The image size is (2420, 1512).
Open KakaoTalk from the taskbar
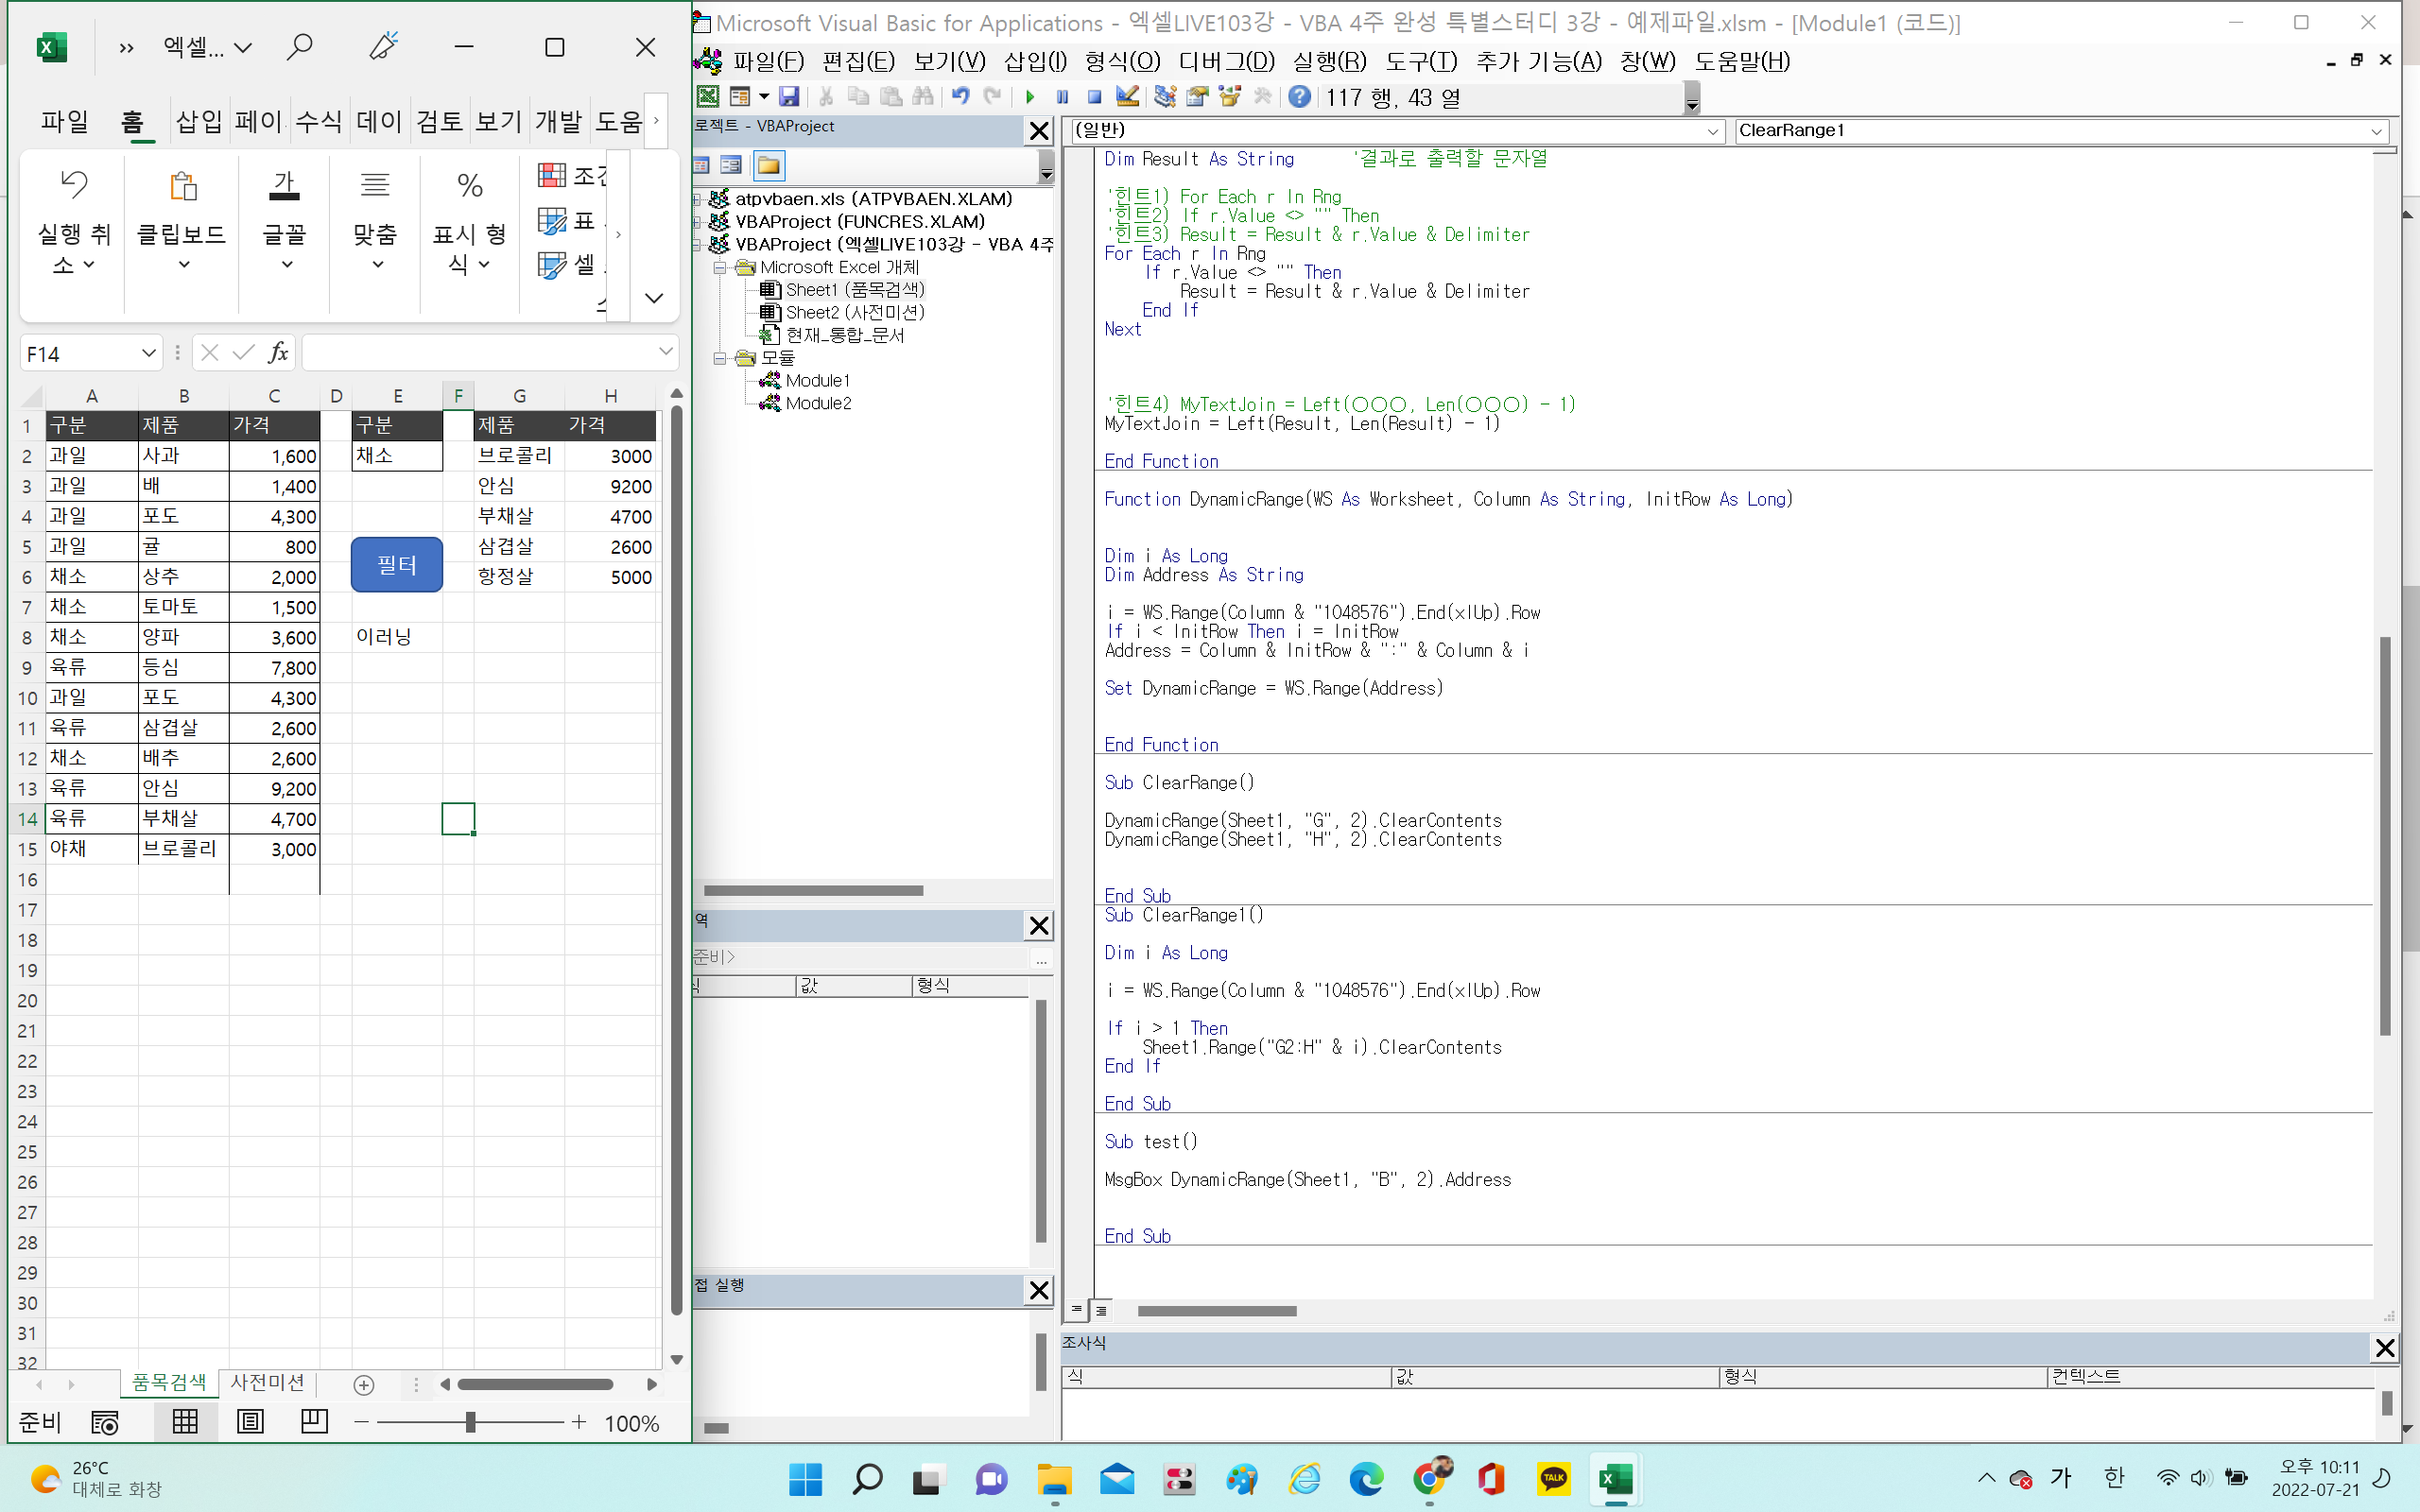[x=1553, y=1478]
